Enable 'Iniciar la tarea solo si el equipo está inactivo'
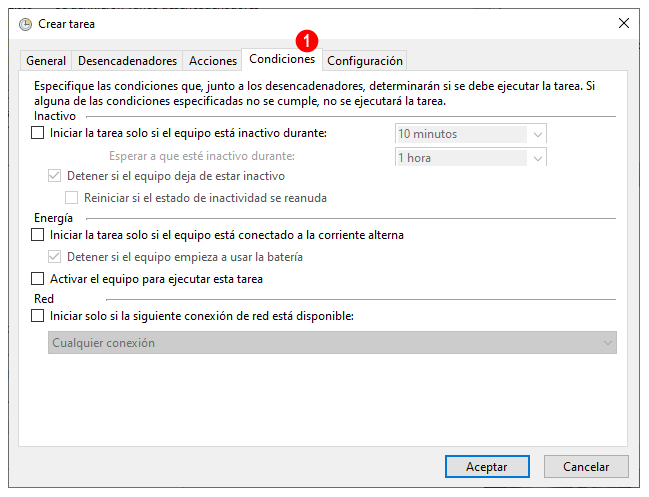The image size is (649, 497). click(x=38, y=133)
